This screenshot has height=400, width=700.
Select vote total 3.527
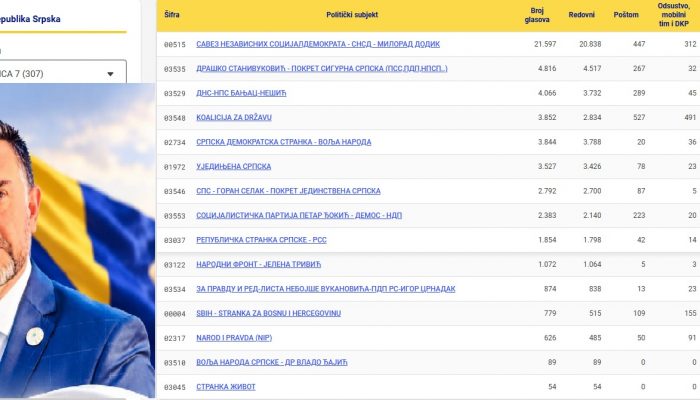[547, 167]
